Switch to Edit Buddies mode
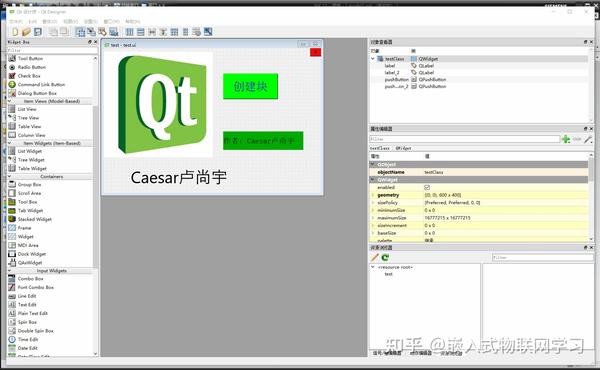Image resolution: width=600 pixels, height=370 pixels. pyautogui.click(x=103, y=32)
